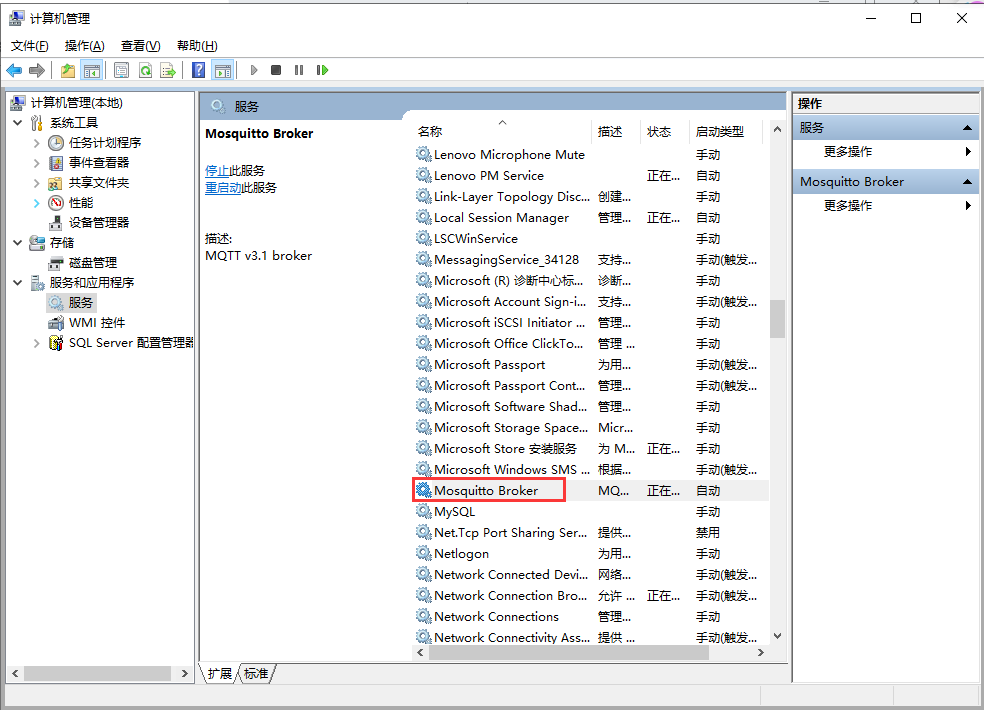The width and height of the screenshot is (984, 710).
Task: Click services horizontal scroll right arrow
Action: tap(761, 653)
